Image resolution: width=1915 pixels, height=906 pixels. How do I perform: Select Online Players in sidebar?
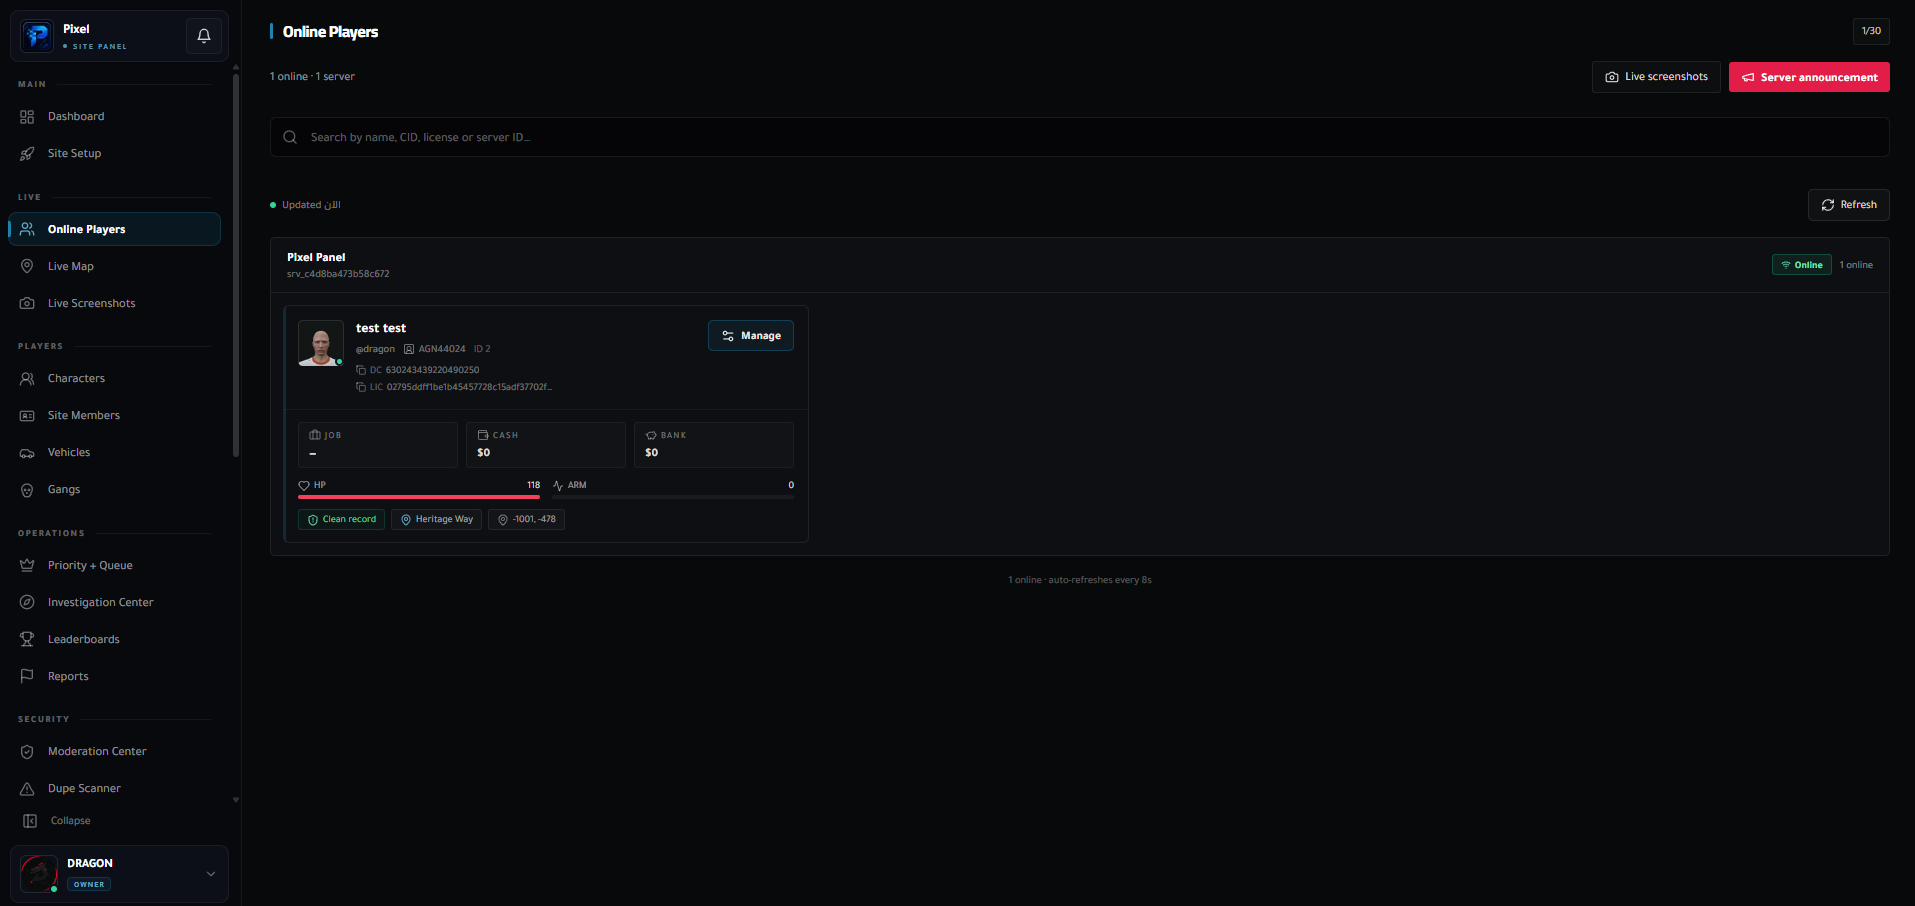pyautogui.click(x=114, y=229)
